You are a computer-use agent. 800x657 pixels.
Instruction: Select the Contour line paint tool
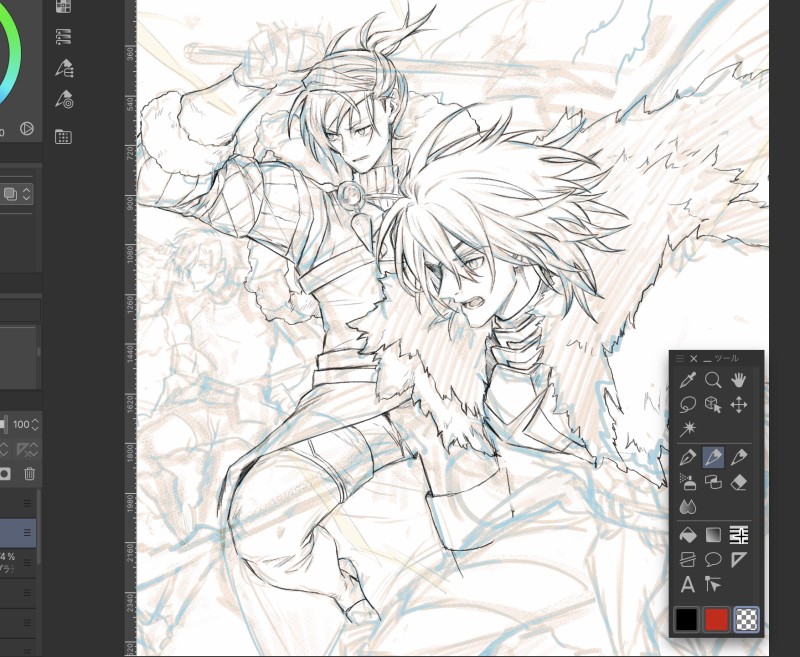click(738, 535)
